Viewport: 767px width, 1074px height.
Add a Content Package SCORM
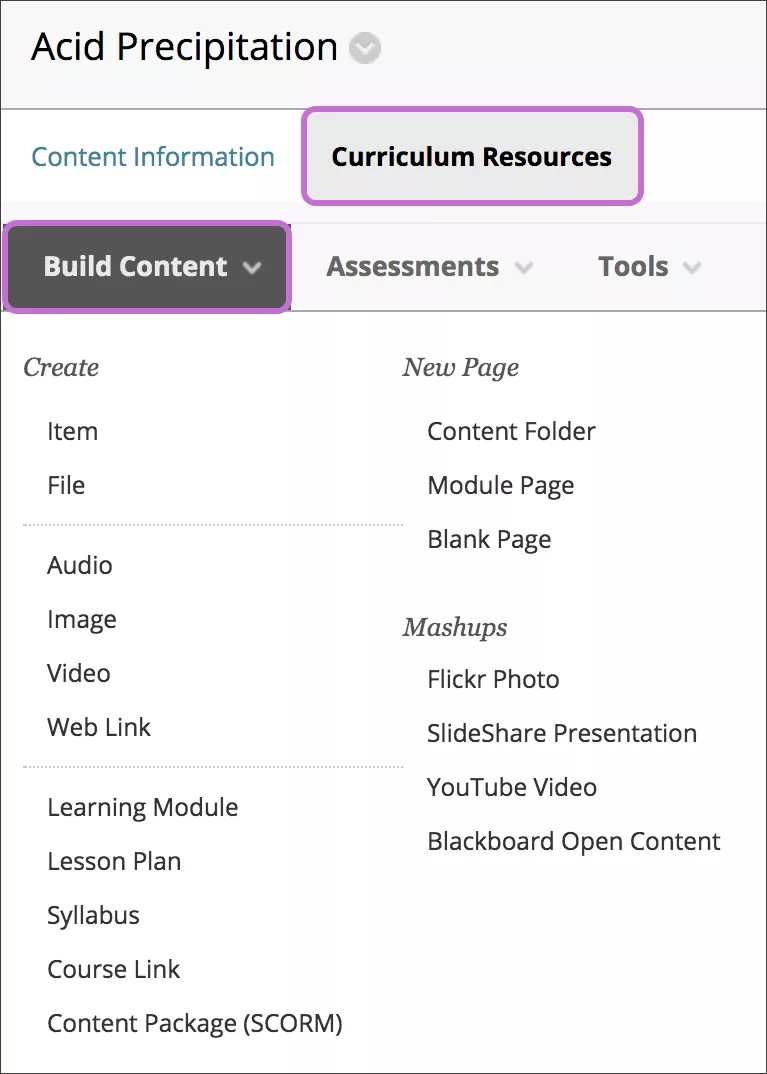pyautogui.click(x=194, y=1024)
